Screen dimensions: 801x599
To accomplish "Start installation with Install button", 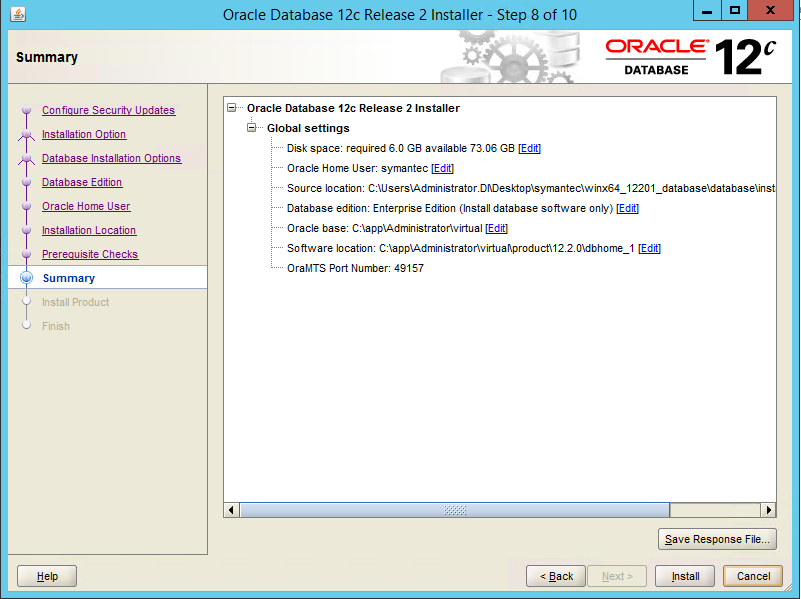I will pyautogui.click(x=685, y=576).
